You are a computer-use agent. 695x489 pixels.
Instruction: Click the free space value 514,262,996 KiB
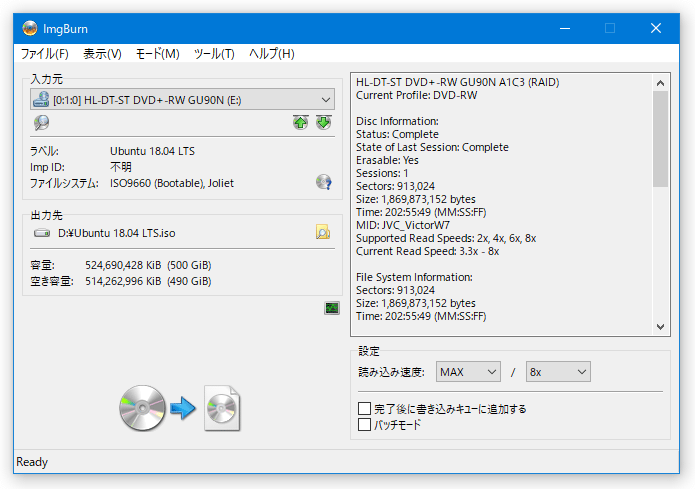coord(123,281)
